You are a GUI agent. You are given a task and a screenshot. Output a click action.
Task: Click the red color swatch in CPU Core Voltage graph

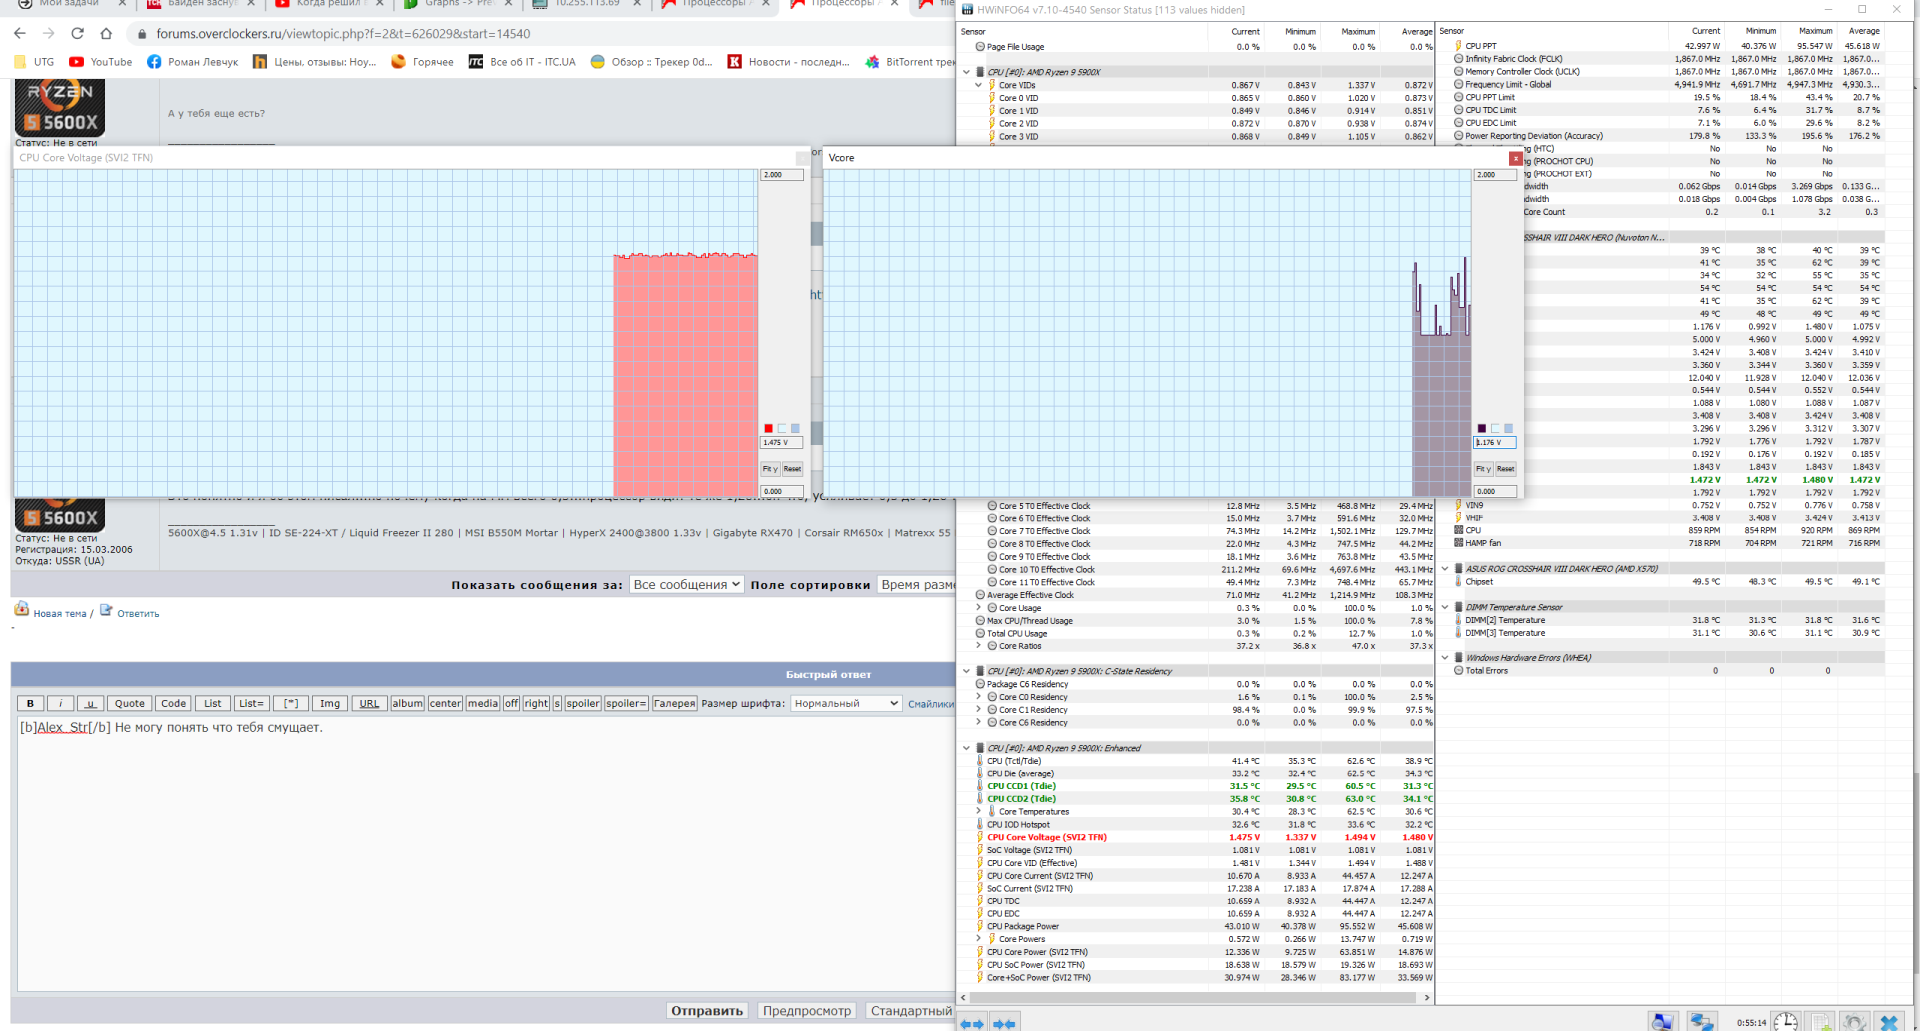768,428
